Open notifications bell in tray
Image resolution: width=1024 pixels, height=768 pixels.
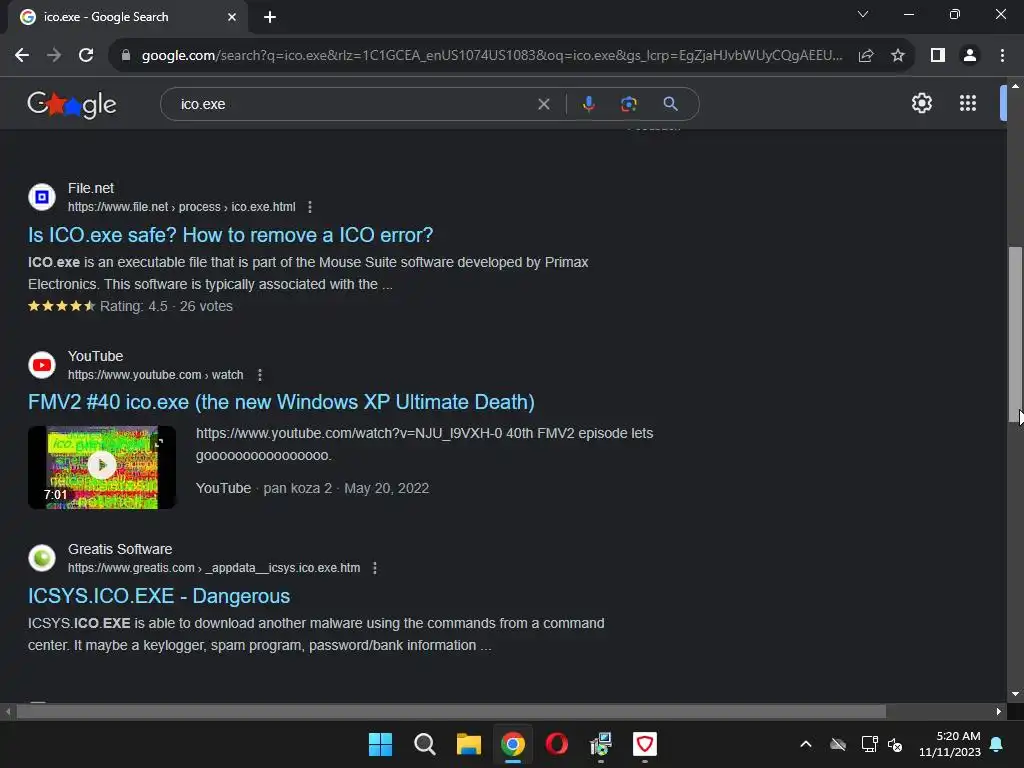coord(997,744)
